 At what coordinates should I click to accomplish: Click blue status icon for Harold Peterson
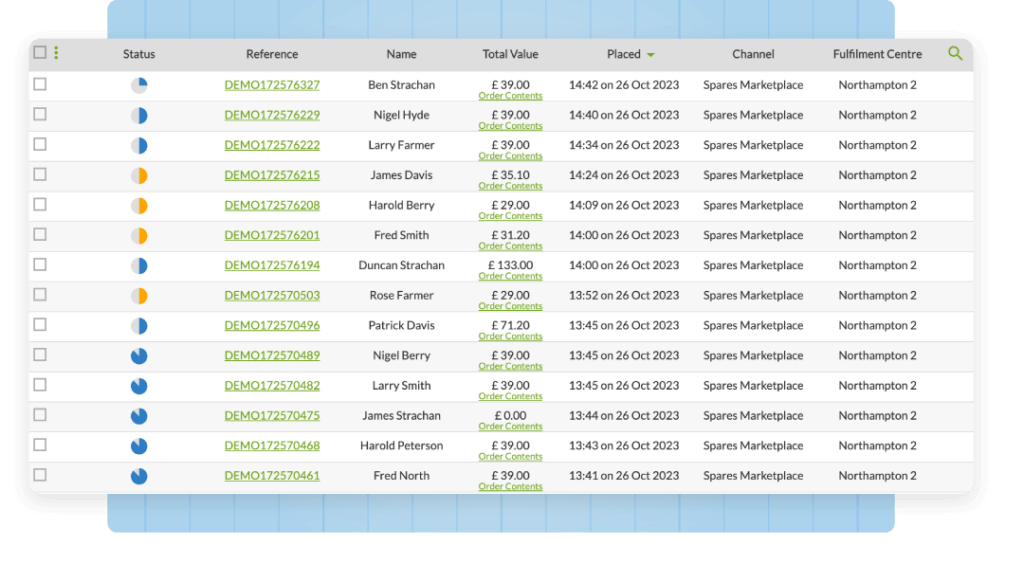tap(139, 446)
